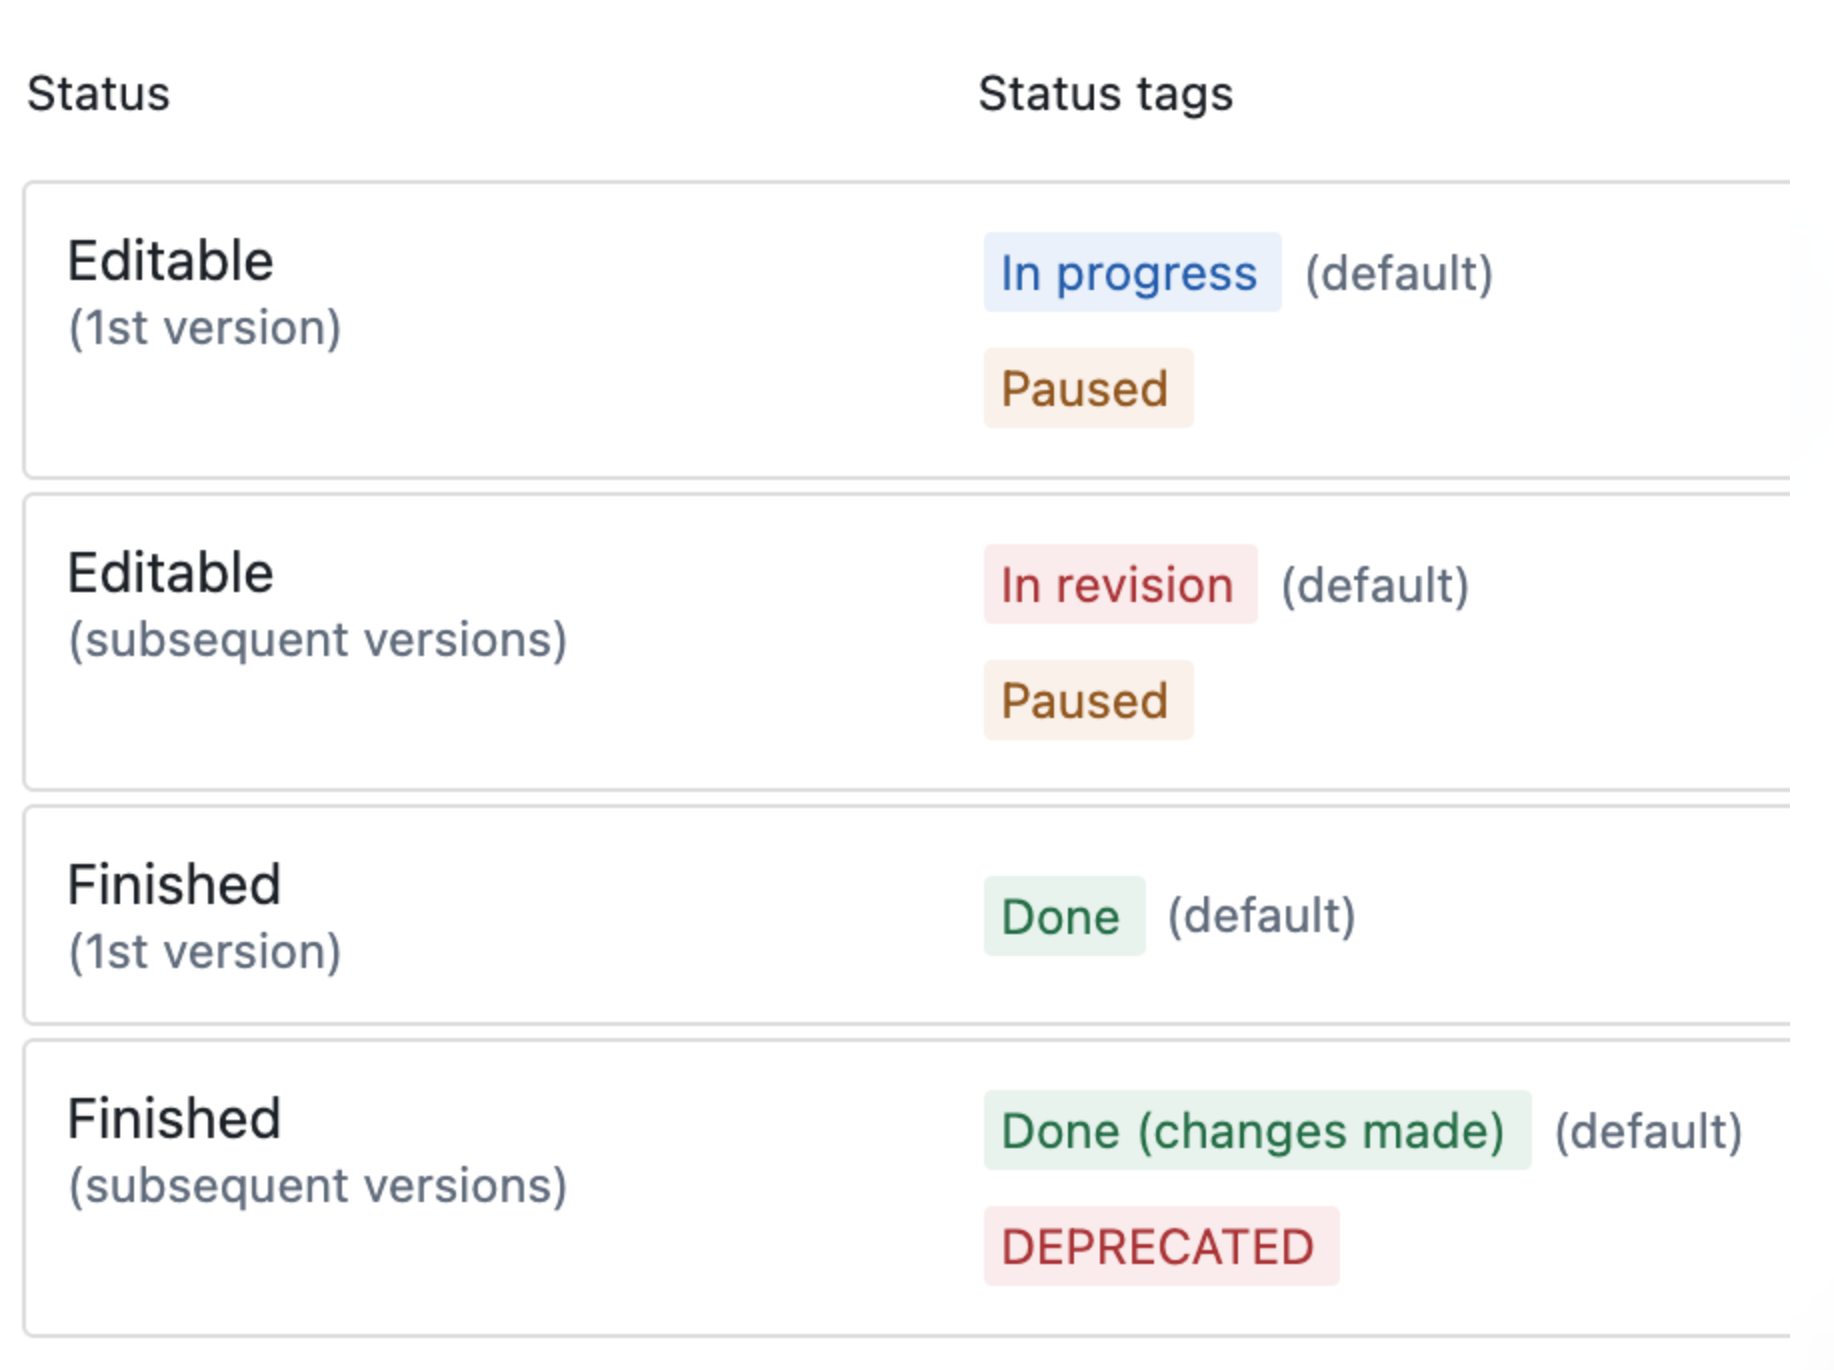This screenshot has width=1834, height=1370.
Task: Click the Status column header
Action: 98,94
